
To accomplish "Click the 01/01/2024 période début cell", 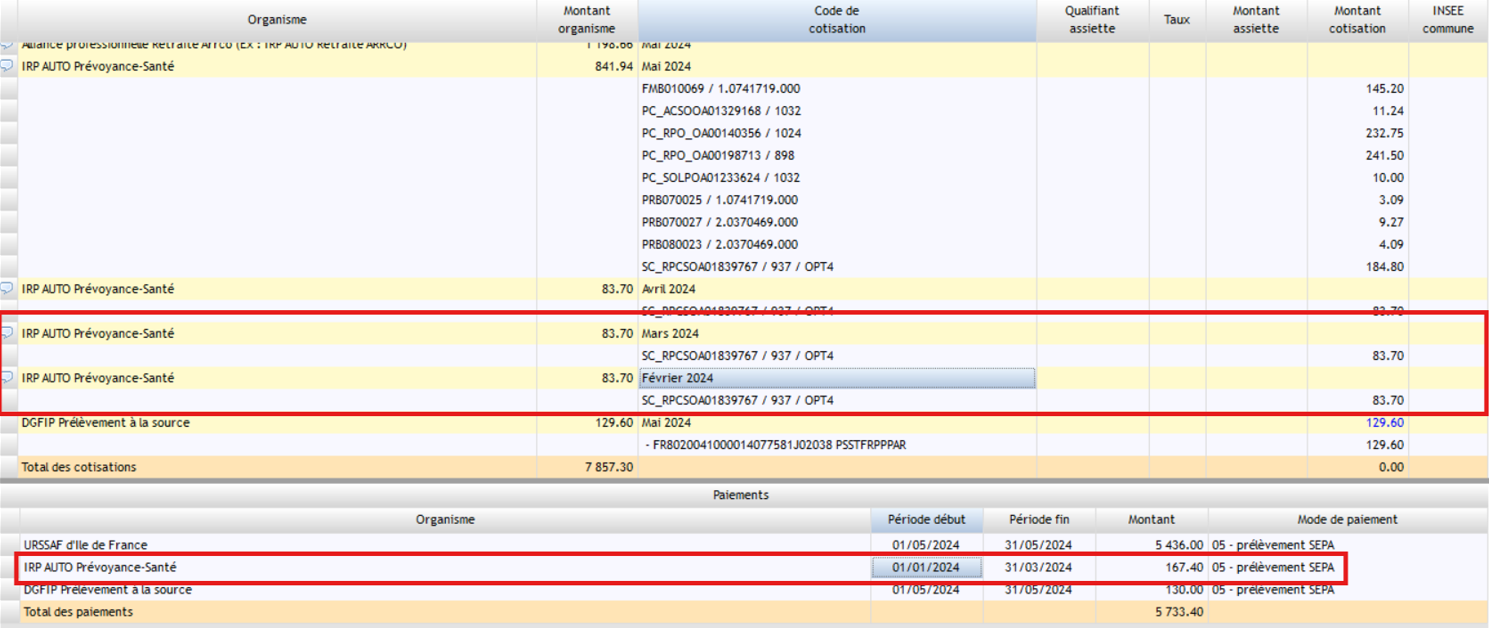I will (x=926, y=567).
